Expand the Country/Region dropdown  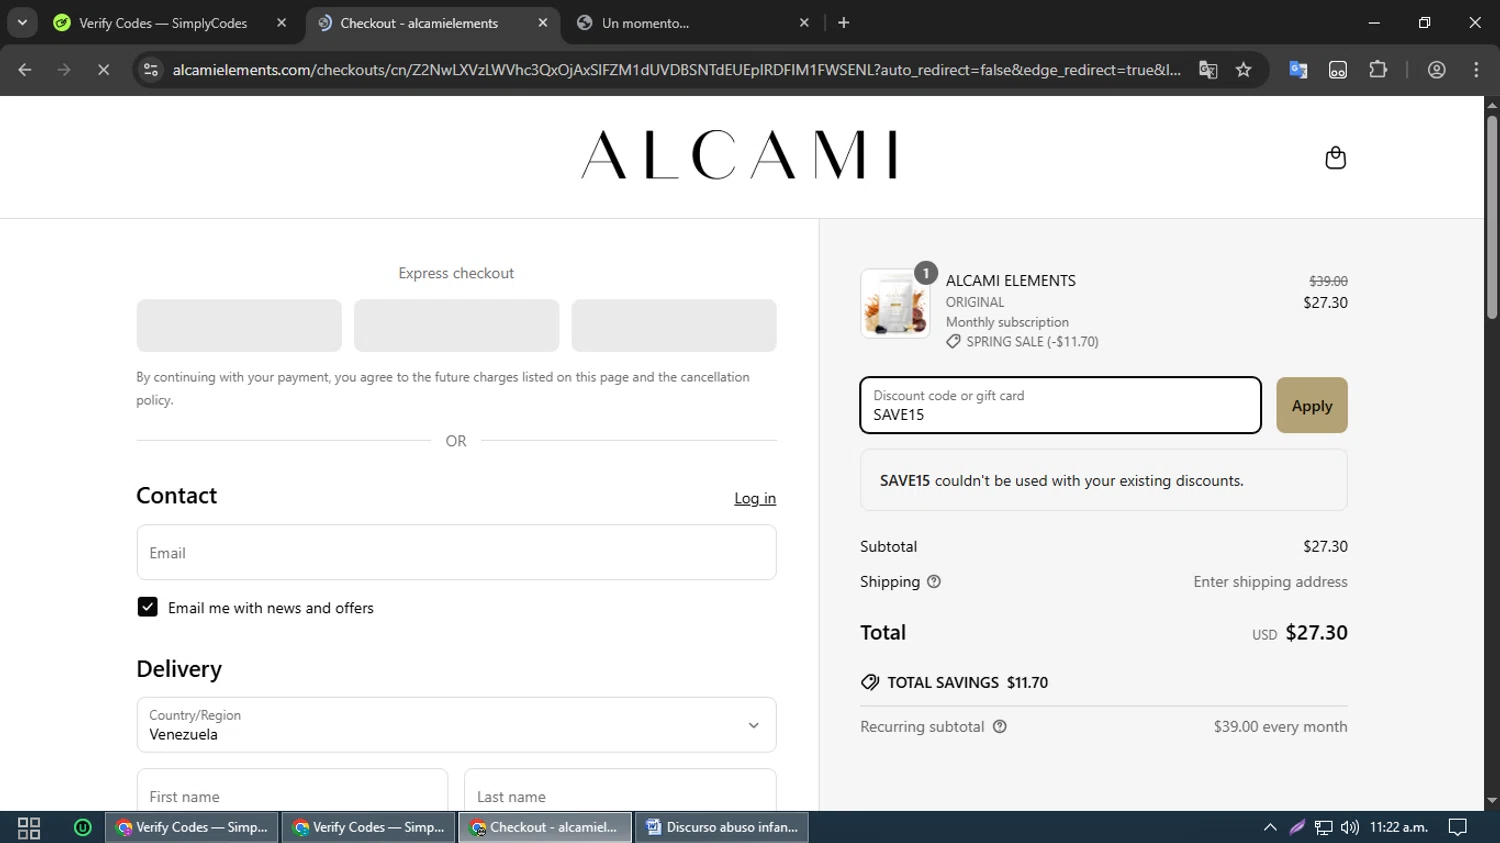456,725
